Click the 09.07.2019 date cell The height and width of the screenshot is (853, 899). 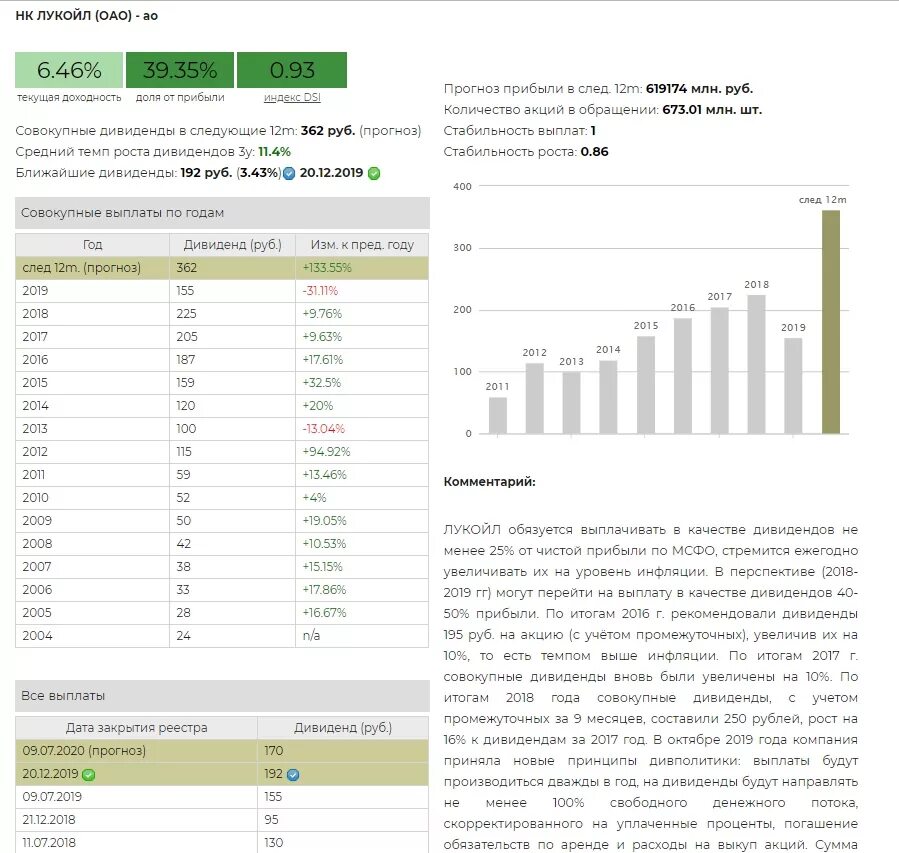tap(136, 797)
